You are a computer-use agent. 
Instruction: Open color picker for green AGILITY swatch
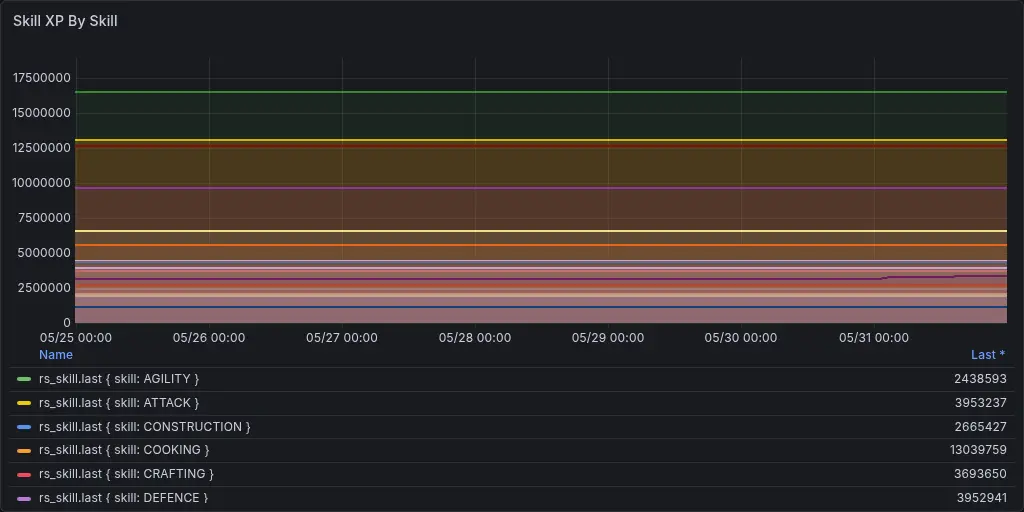pos(24,379)
